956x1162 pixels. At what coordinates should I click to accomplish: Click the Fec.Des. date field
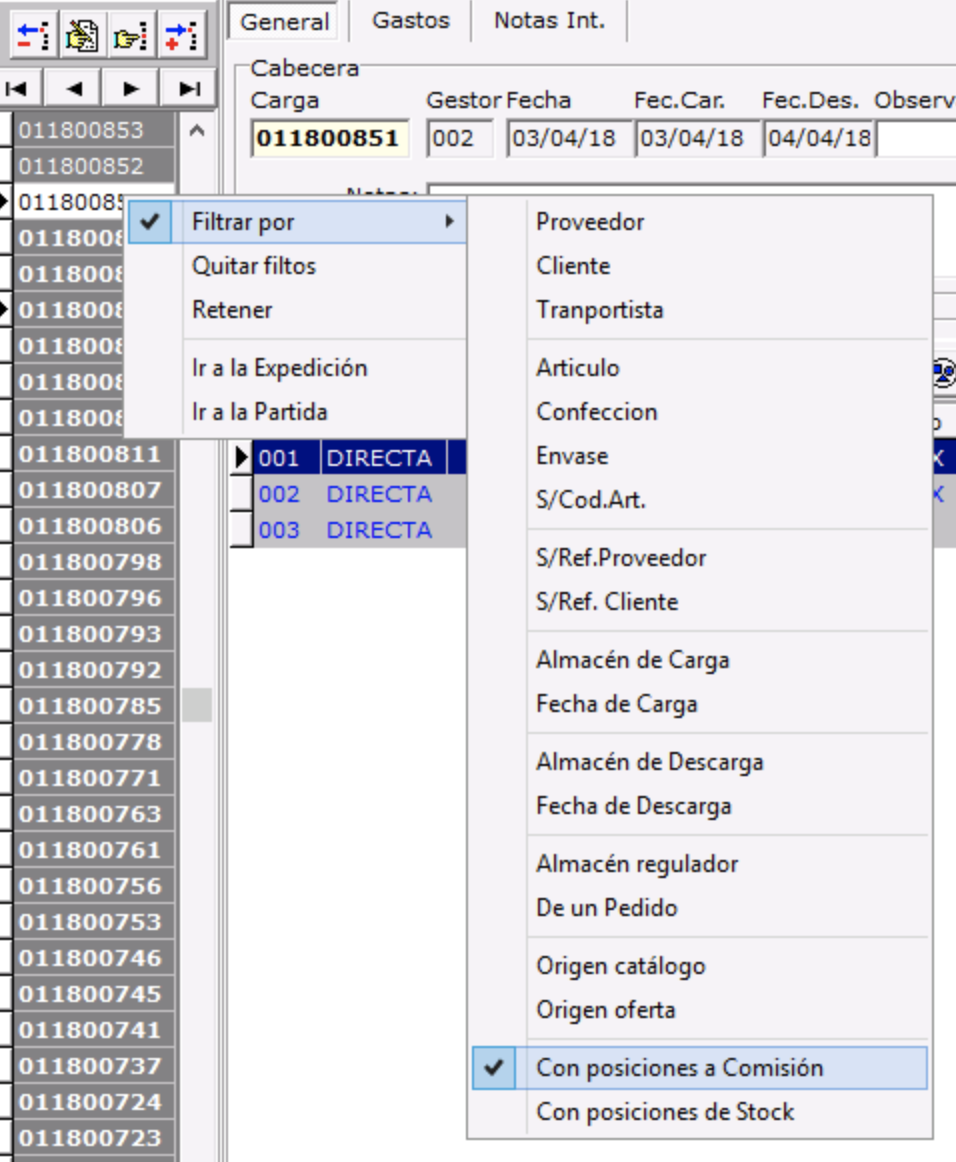pyautogui.click(x=818, y=138)
